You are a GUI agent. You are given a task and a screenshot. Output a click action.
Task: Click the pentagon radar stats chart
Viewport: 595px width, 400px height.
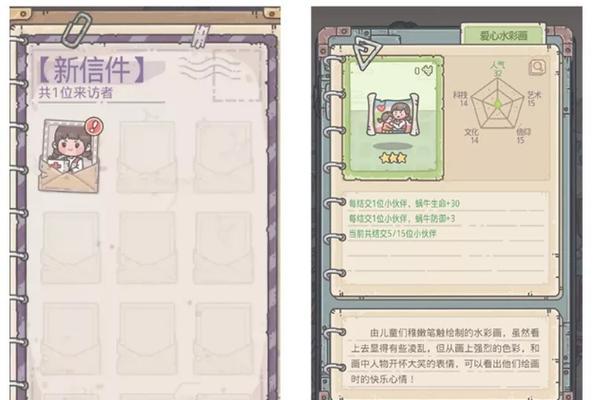tap(497, 104)
